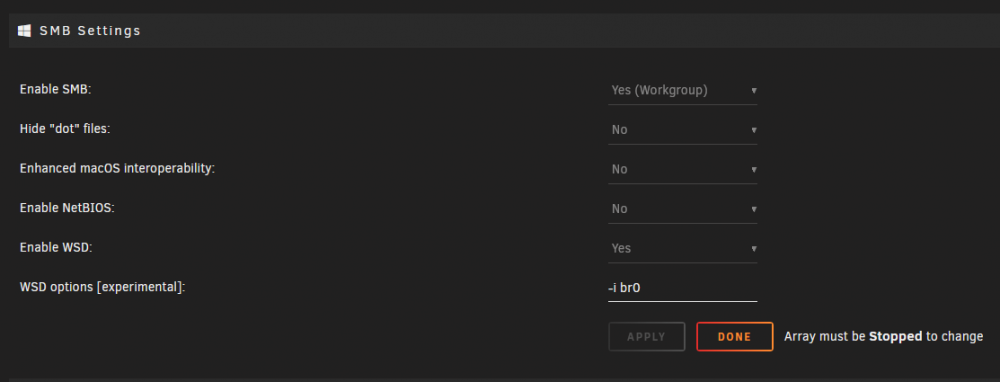The image size is (1000, 382).
Task: Click the Hide "dot" files label
Action: point(65,129)
